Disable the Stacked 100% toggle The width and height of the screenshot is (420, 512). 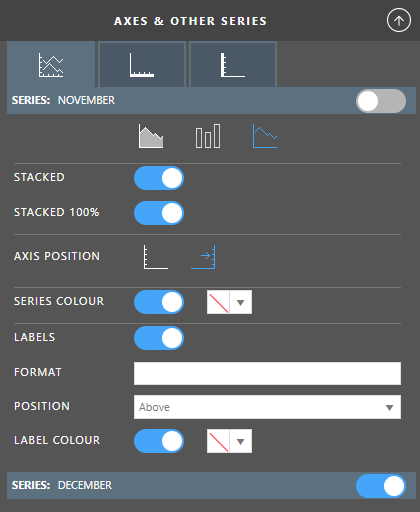159,213
